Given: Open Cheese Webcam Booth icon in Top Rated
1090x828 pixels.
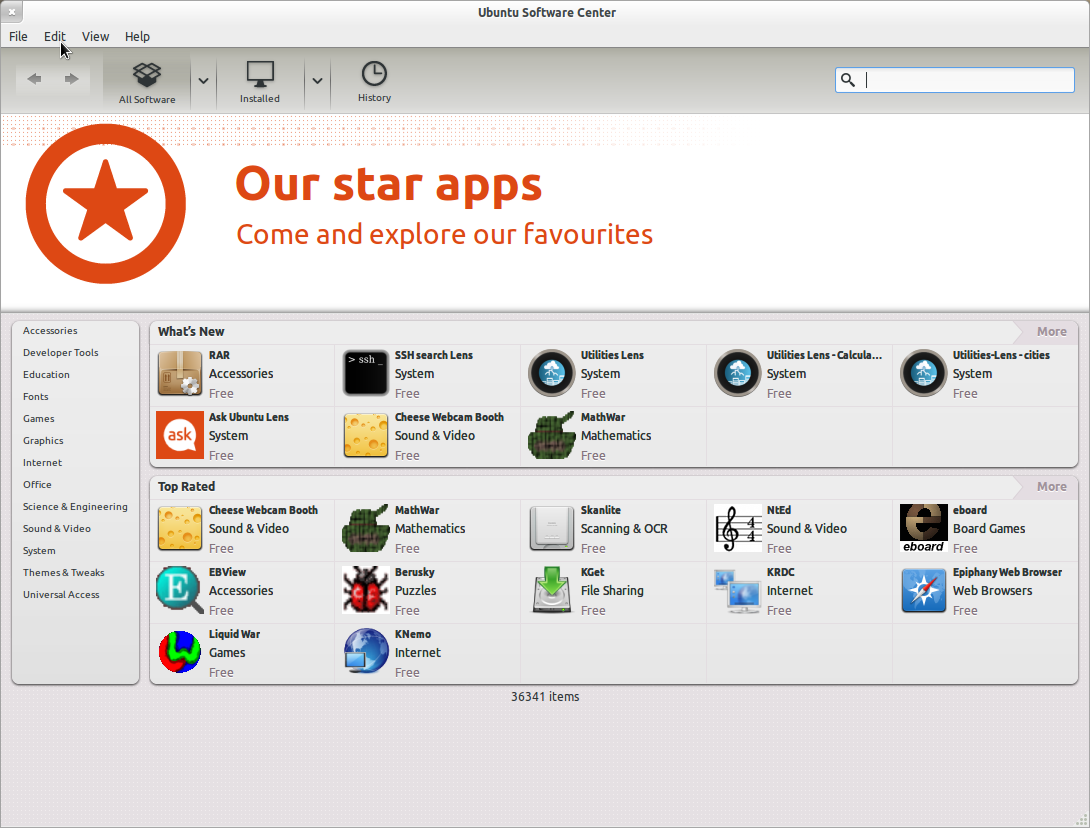Looking at the screenshot, I should click(180, 528).
